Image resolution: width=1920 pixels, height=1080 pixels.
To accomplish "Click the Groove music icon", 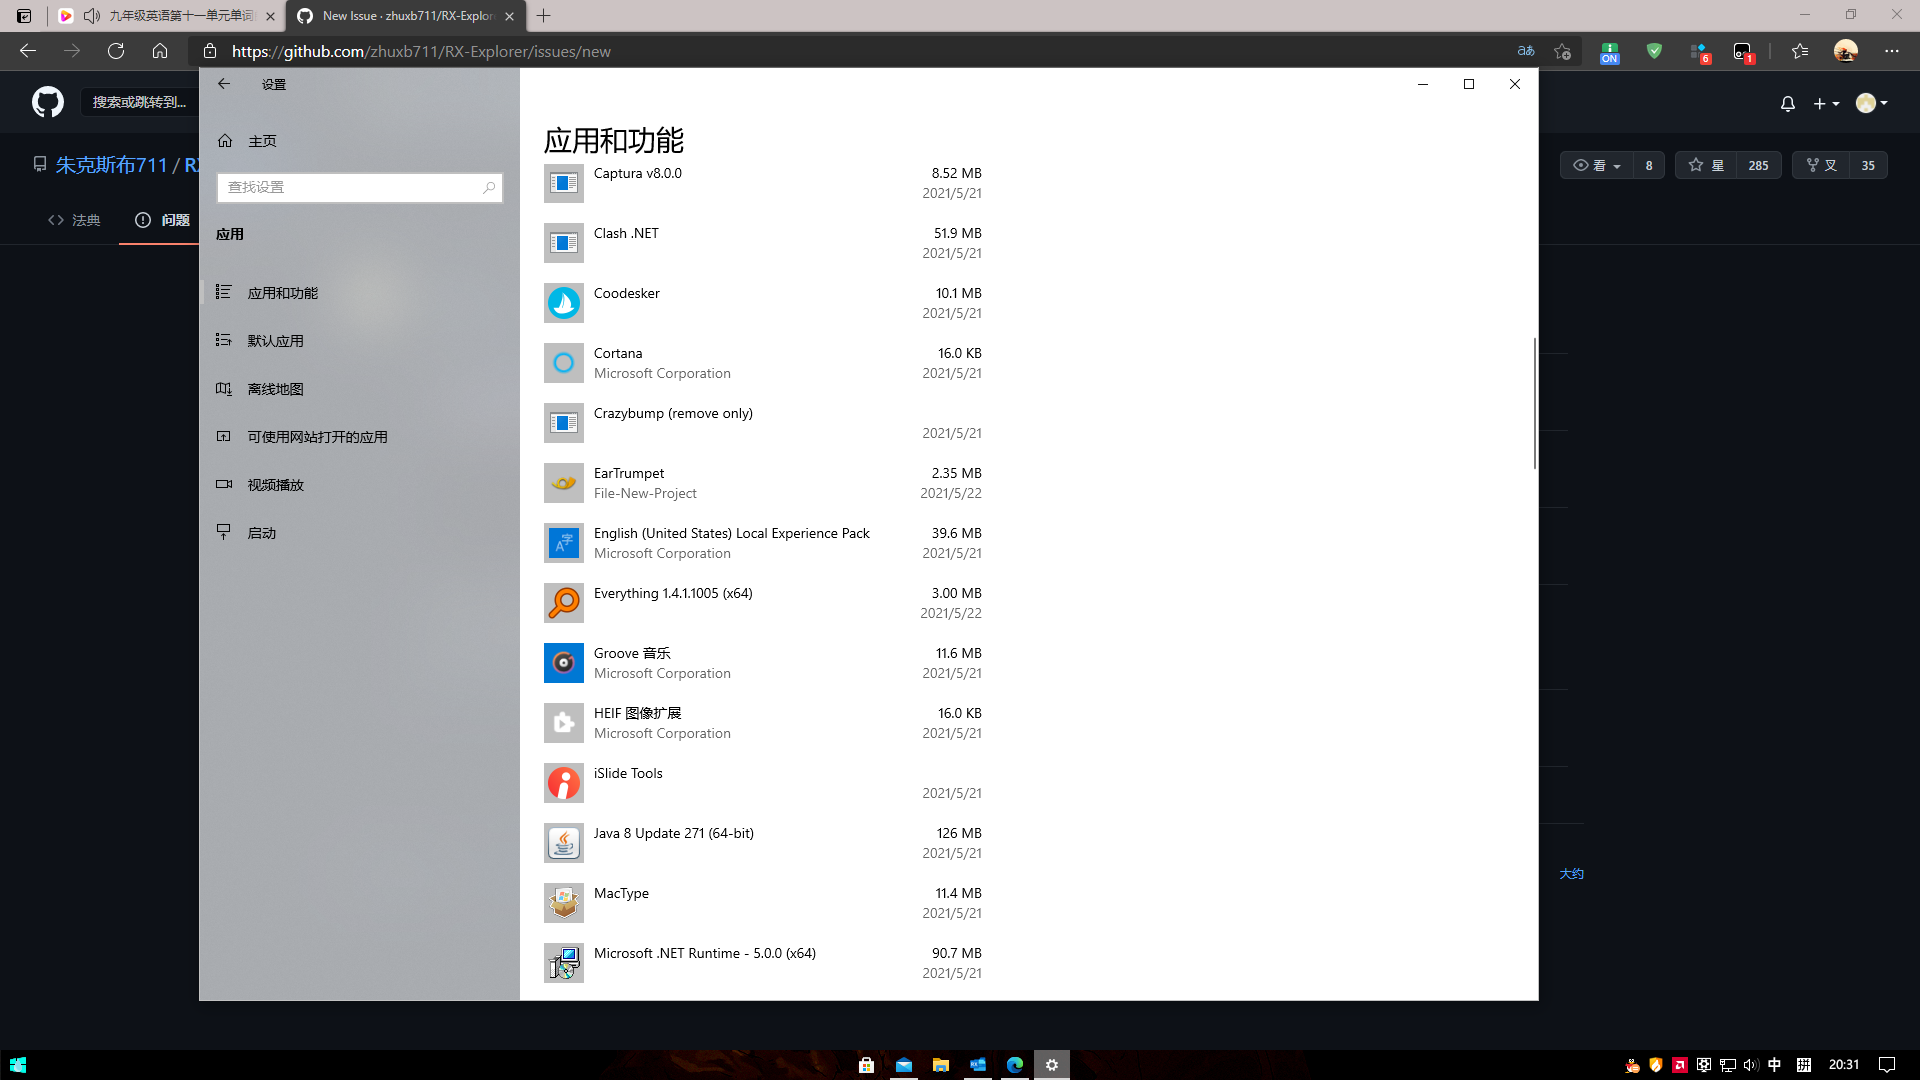I will pyautogui.click(x=564, y=663).
